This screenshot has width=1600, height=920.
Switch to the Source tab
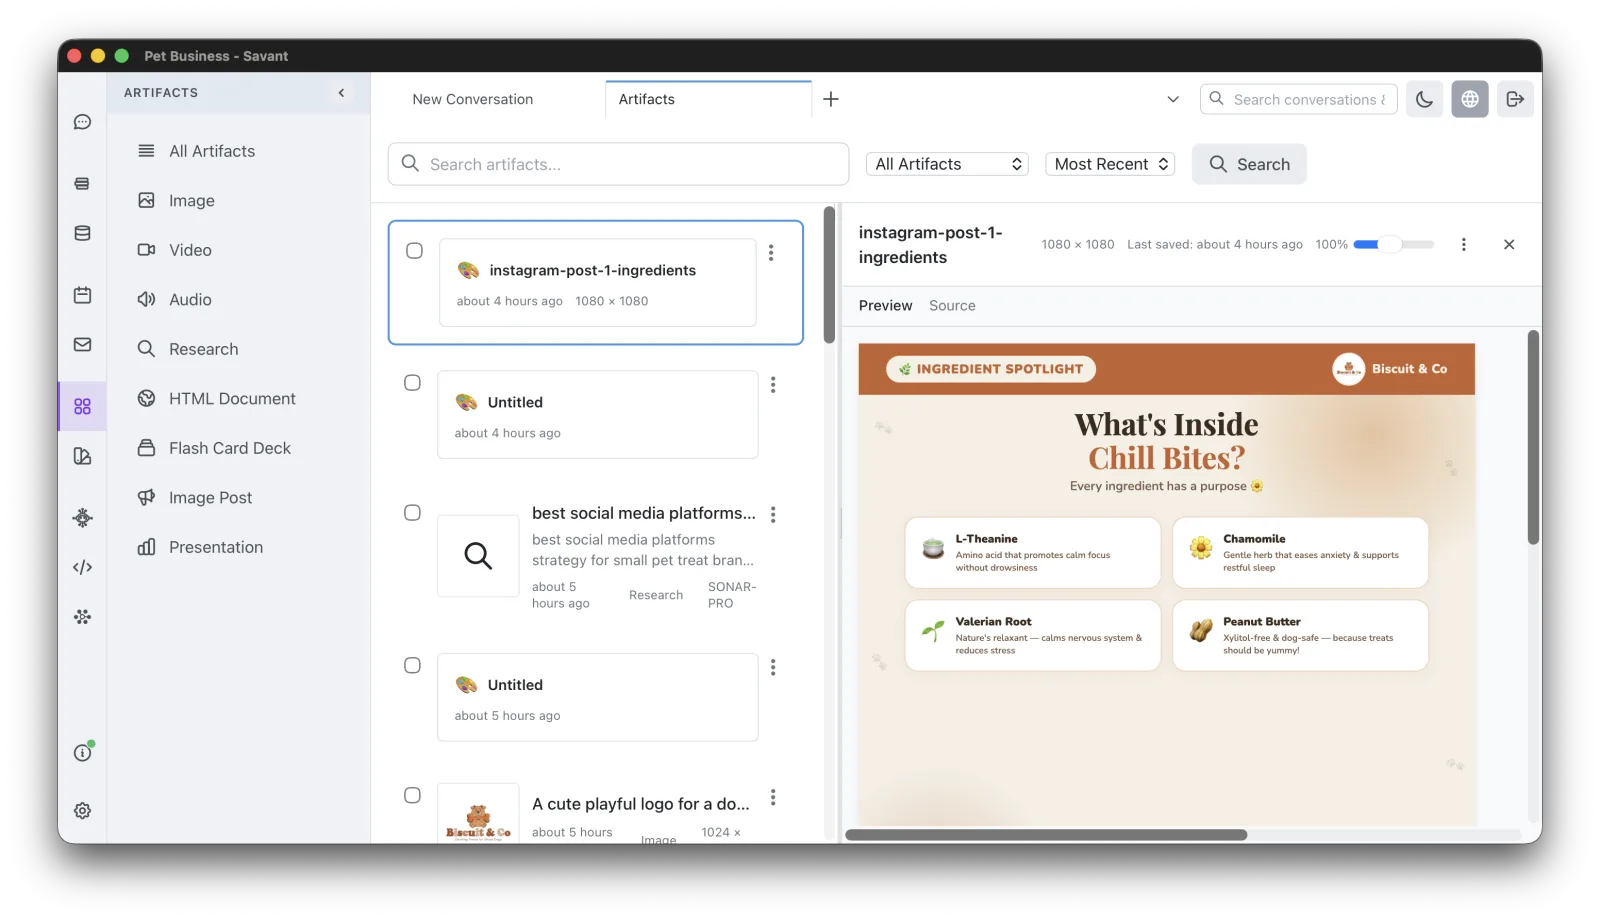(952, 306)
